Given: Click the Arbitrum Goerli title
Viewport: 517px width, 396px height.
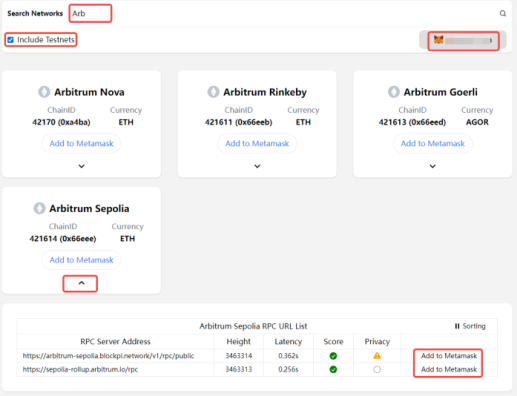Looking at the screenshot, I should pyautogui.click(x=441, y=92).
